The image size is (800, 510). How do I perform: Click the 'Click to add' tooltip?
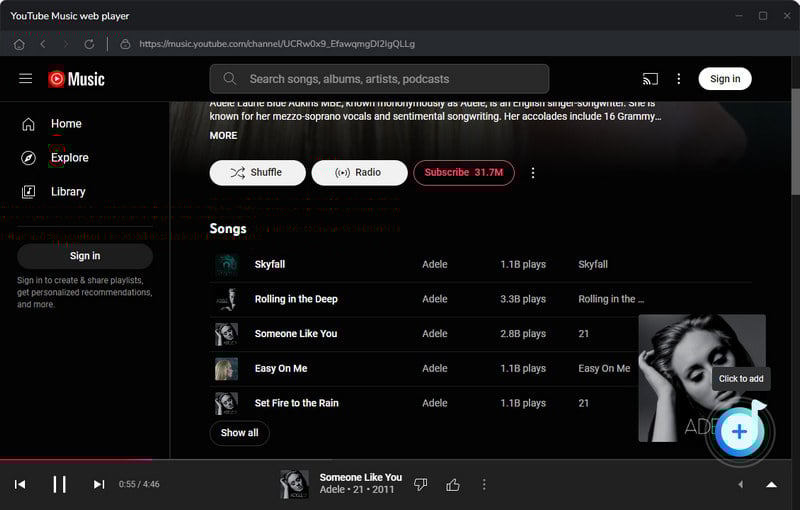[x=741, y=379]
